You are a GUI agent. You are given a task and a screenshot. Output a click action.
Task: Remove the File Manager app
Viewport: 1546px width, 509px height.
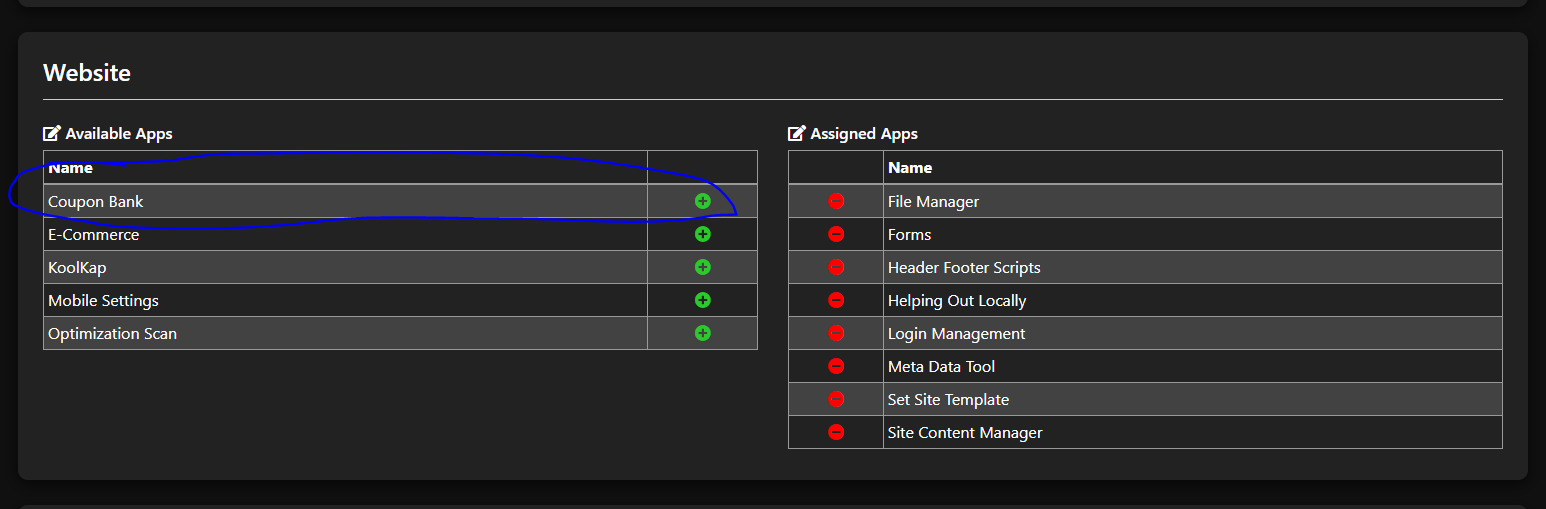coord(836,201)
